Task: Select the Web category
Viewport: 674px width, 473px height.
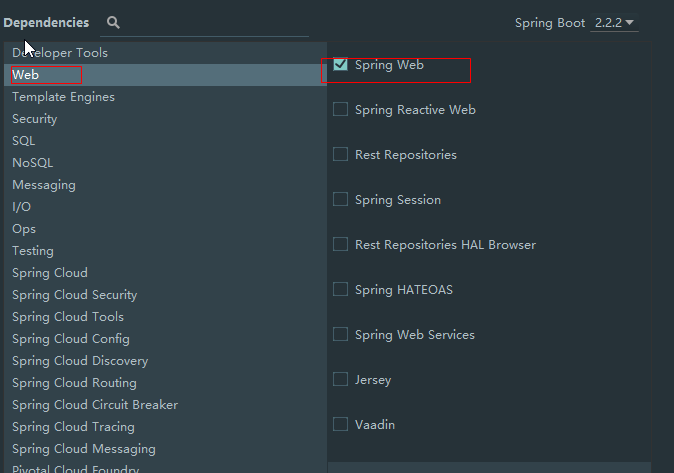Action: [165, 75]
